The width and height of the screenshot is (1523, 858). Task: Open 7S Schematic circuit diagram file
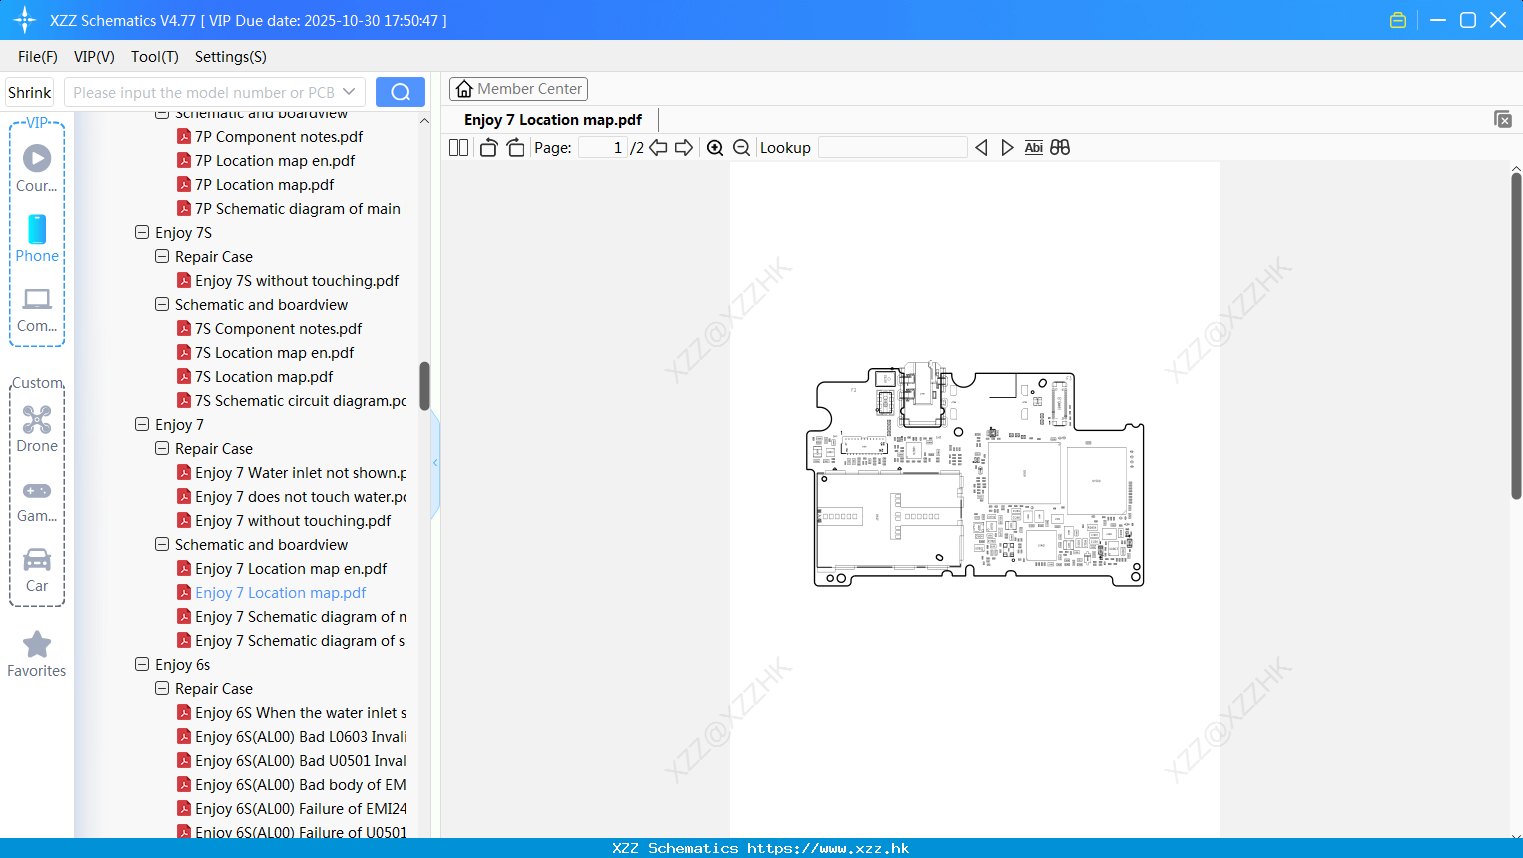tap(300, 400)
